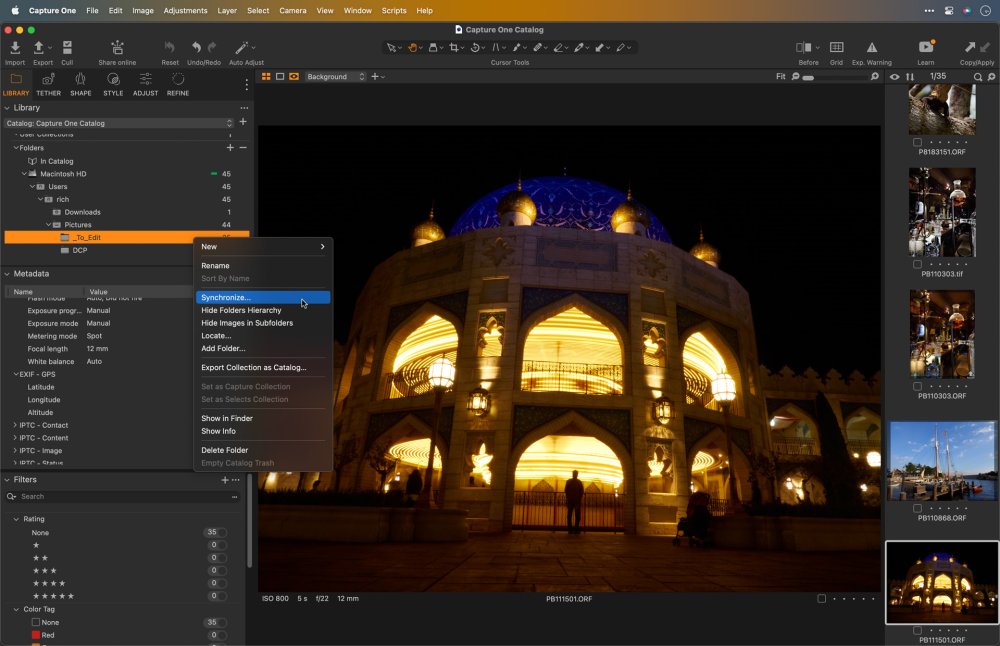Click the Import icon in toolbar
The image size is (1000, 646).
click(x=15, y=48)
